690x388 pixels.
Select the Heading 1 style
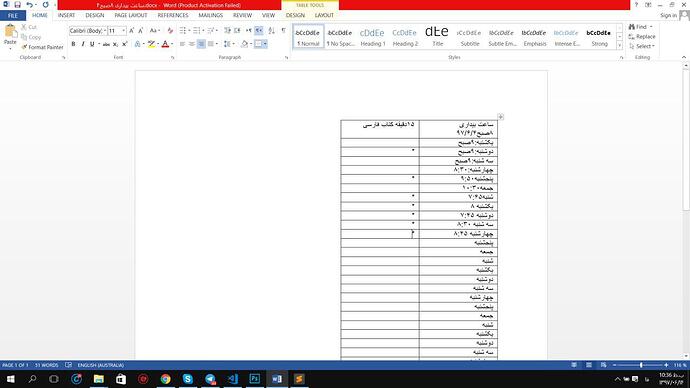(372, 37)
